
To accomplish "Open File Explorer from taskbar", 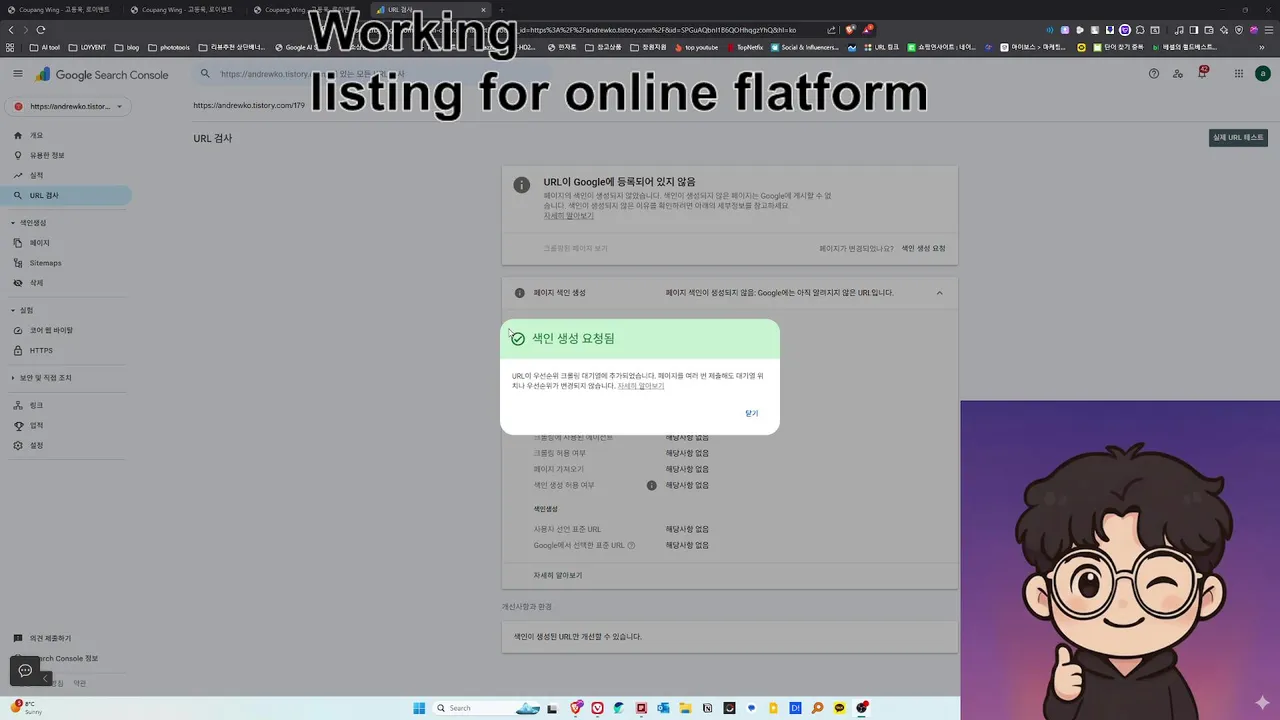I will (685, 708).
